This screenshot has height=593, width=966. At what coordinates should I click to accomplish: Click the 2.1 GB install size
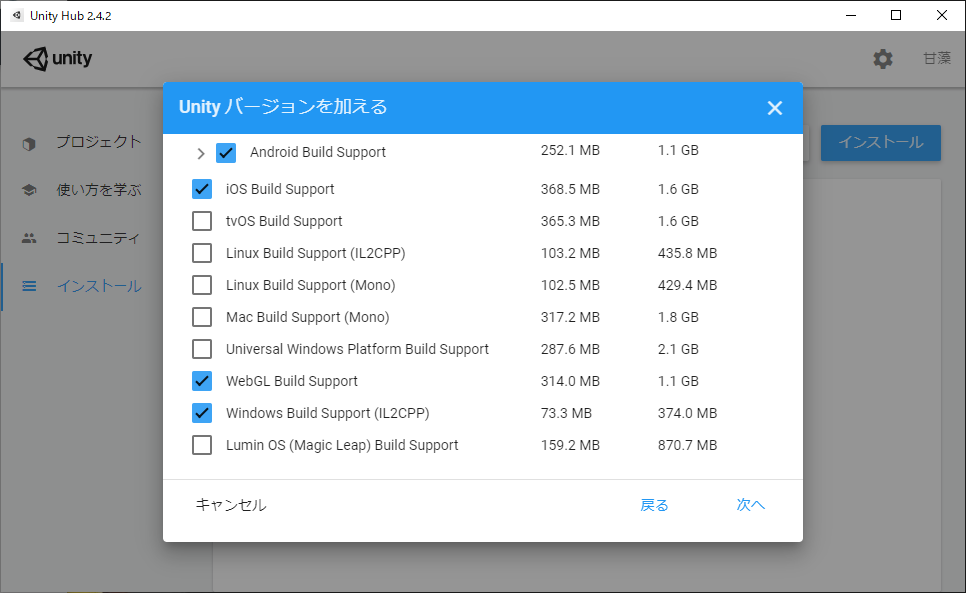[x=678, y=349]
